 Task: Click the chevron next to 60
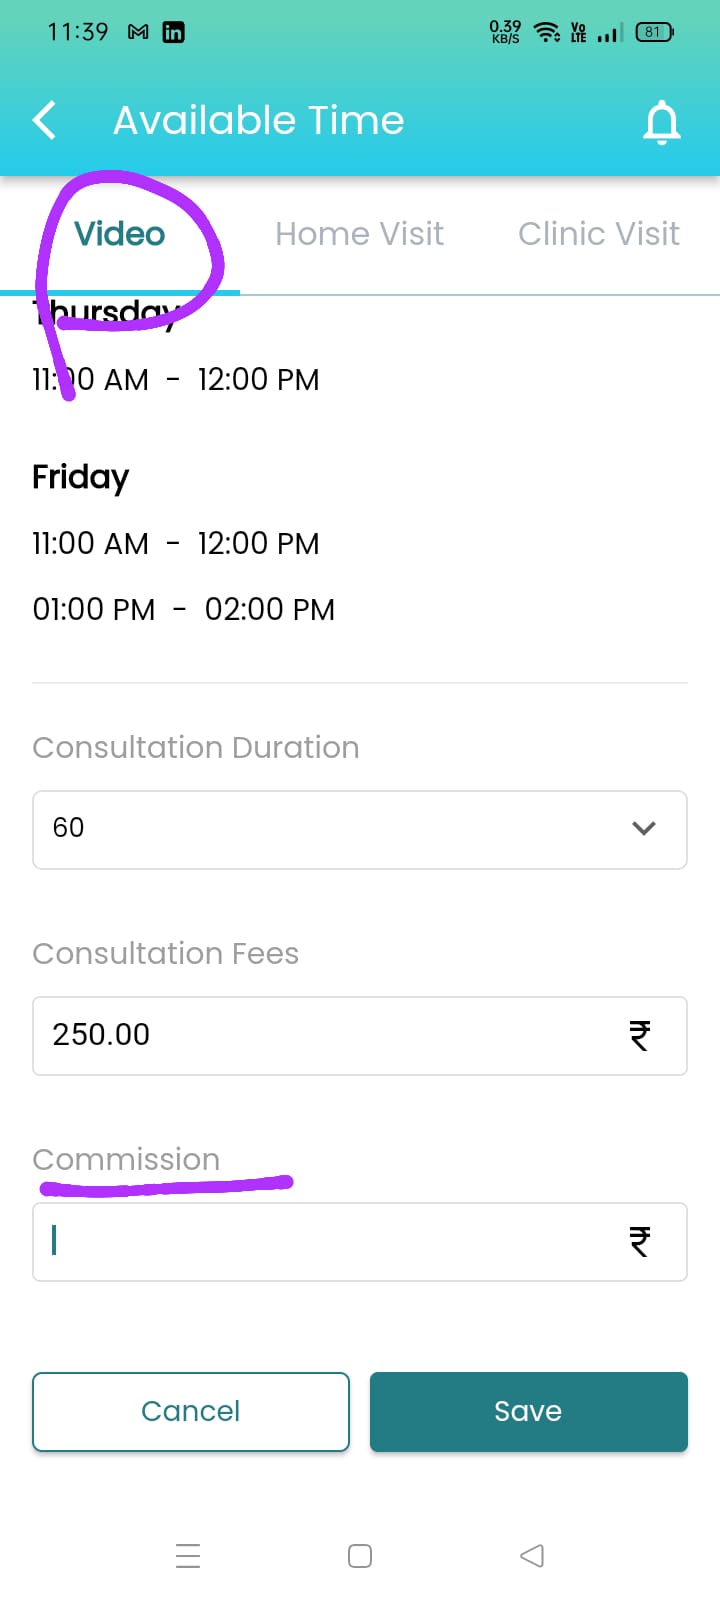(x=644, y=828)
